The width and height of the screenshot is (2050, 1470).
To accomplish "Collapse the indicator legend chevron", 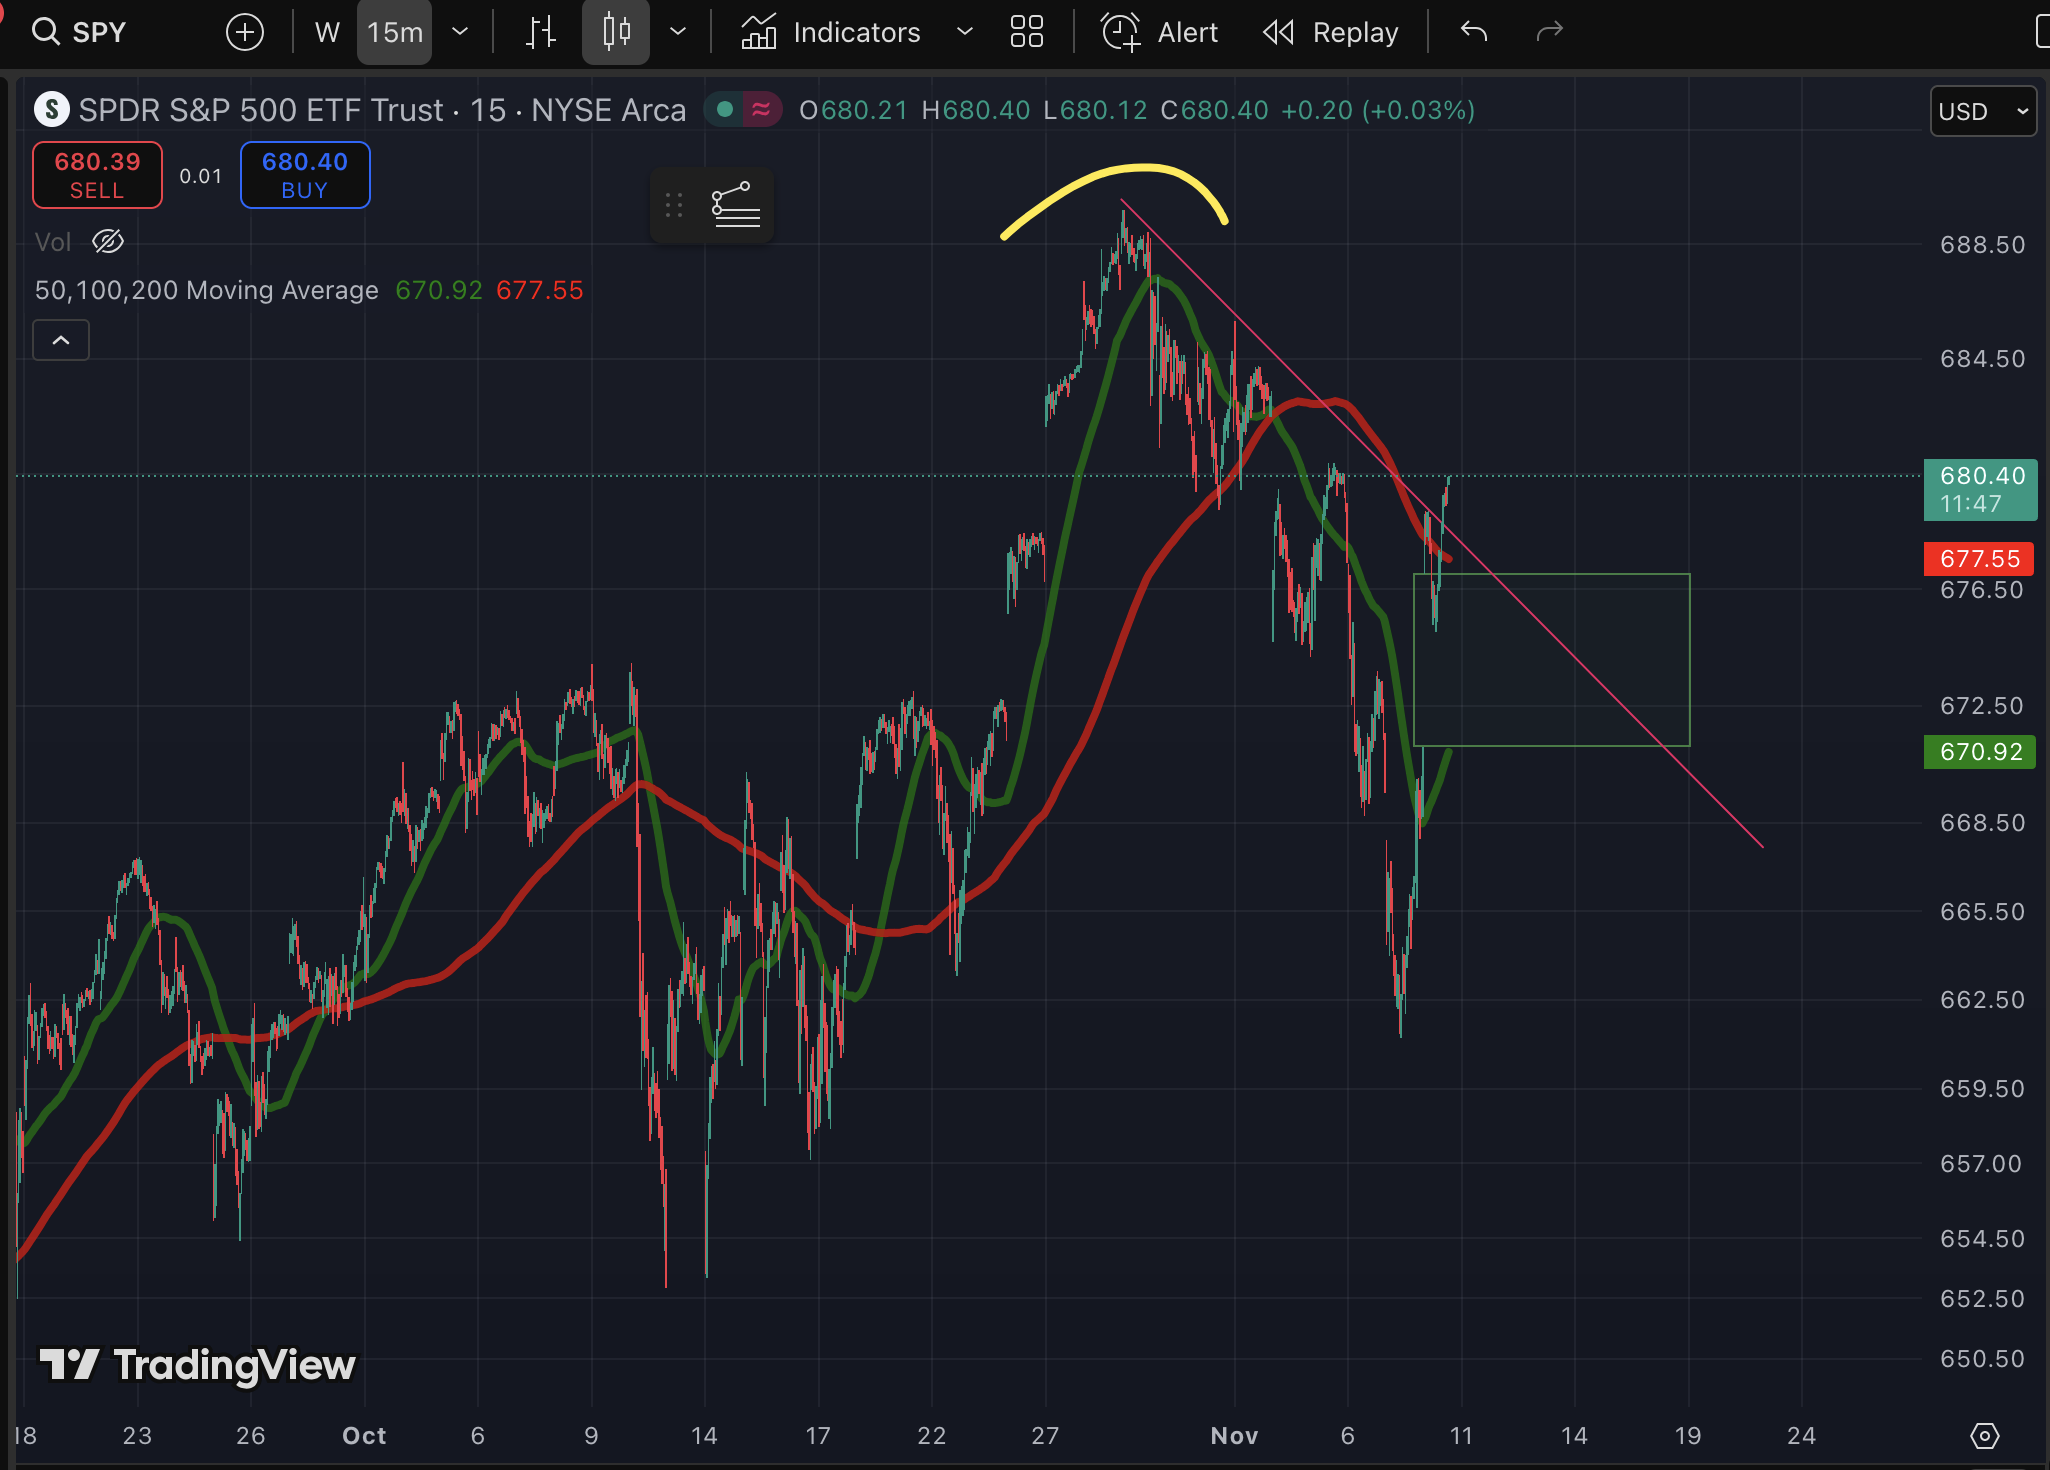I will (x=61, y=340).
